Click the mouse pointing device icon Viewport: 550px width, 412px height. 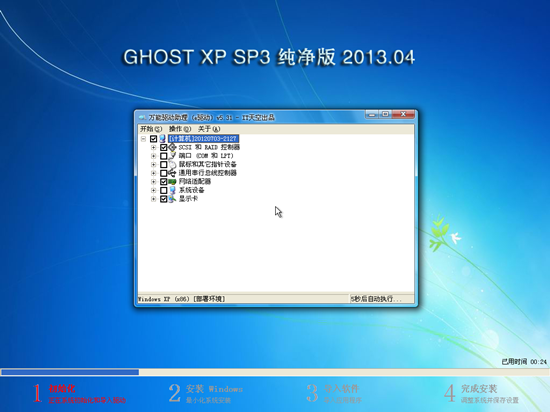[x=172, y=164]
